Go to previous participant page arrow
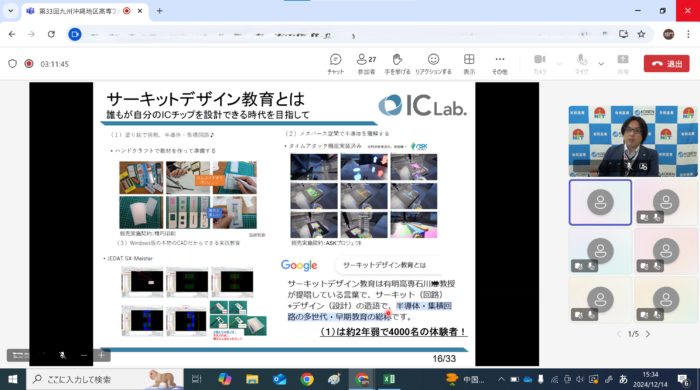 [619, 334]
